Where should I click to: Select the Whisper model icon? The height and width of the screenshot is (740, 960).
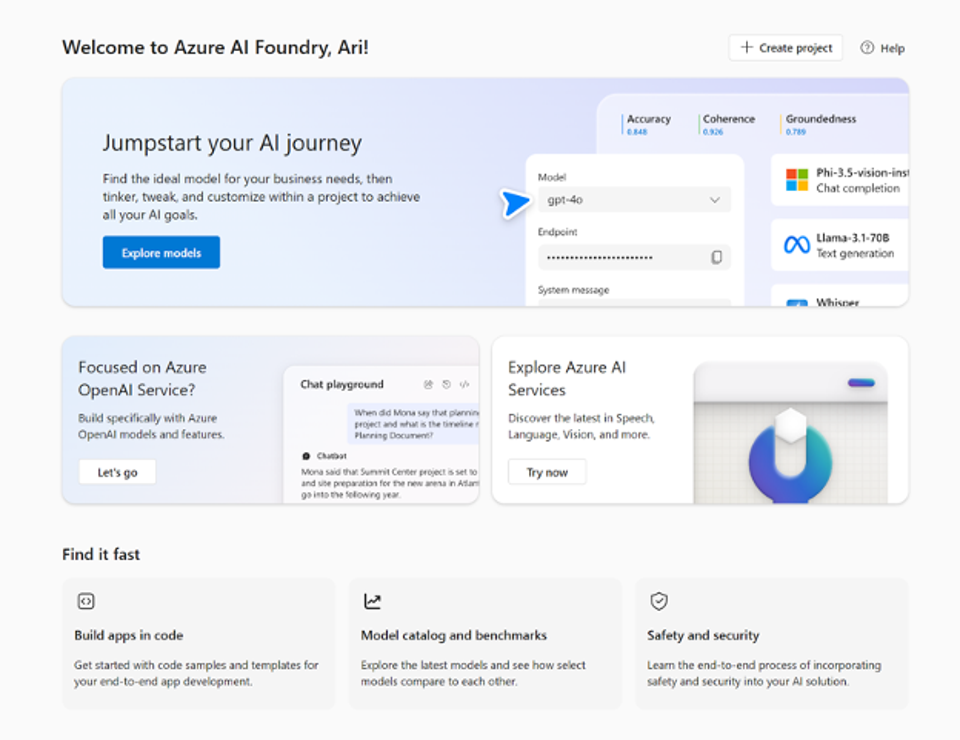pyautogui.click(x=798, y=302)
